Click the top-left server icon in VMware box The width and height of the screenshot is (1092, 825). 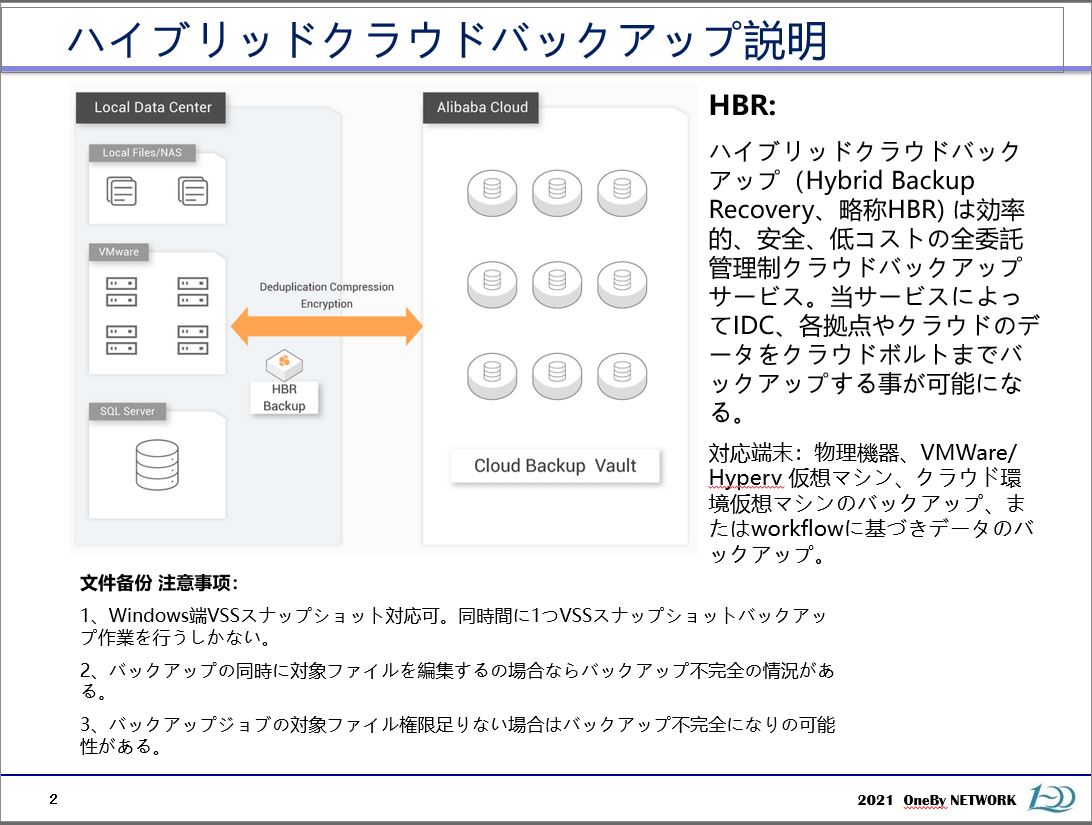[x=121, y=292]
